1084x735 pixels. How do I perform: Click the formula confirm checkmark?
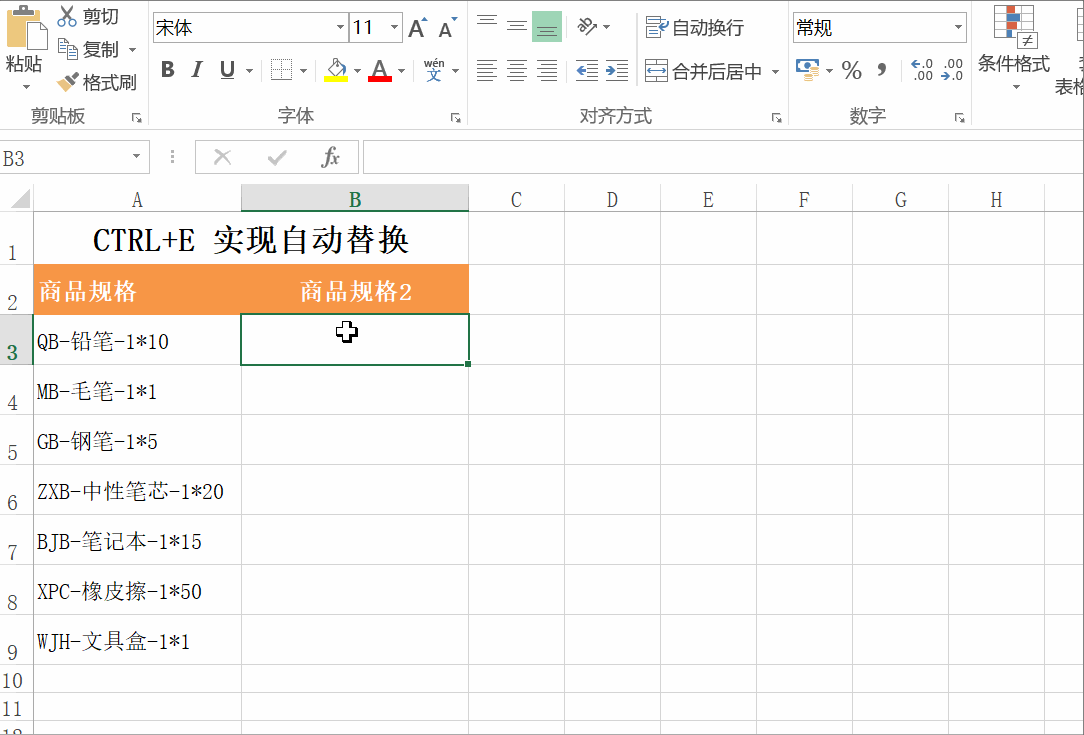click(x=277, y=158)
